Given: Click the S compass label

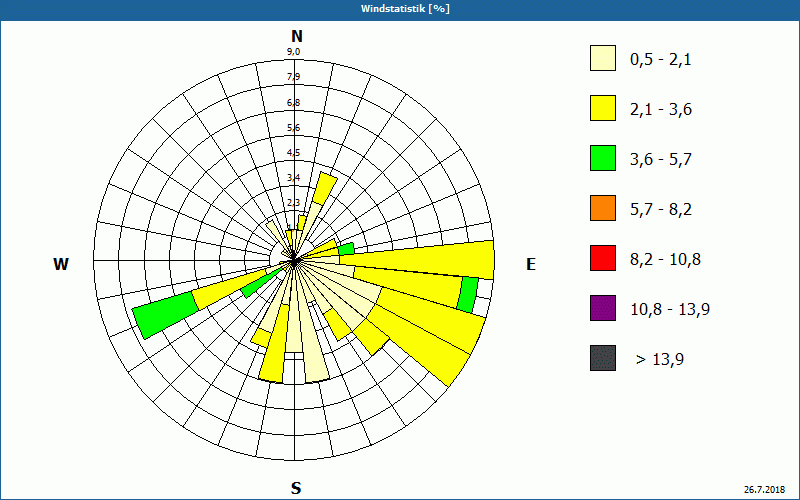Looking at the screenshot, I should (x=296, y=488).
